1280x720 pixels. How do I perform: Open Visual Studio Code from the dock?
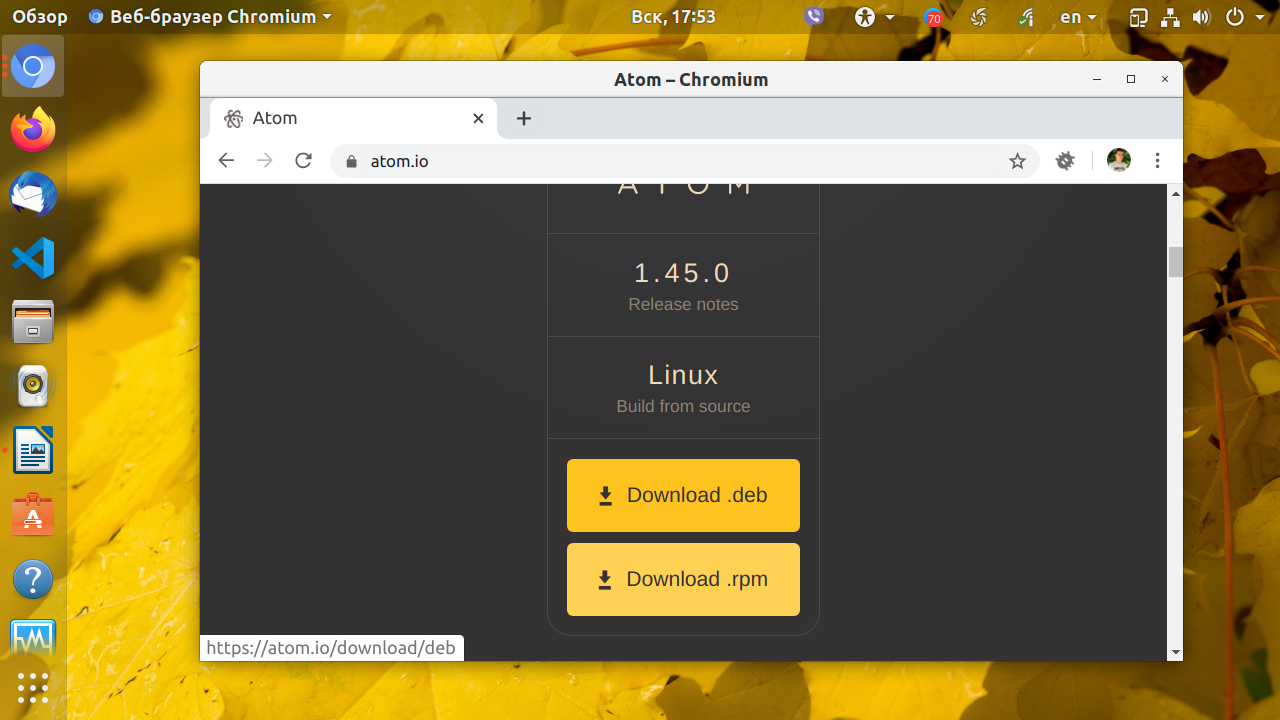pos(33,258)
